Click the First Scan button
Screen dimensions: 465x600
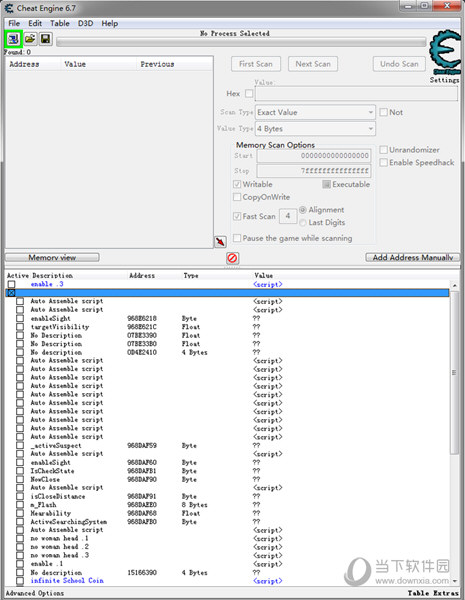click(x=256, y=64)
